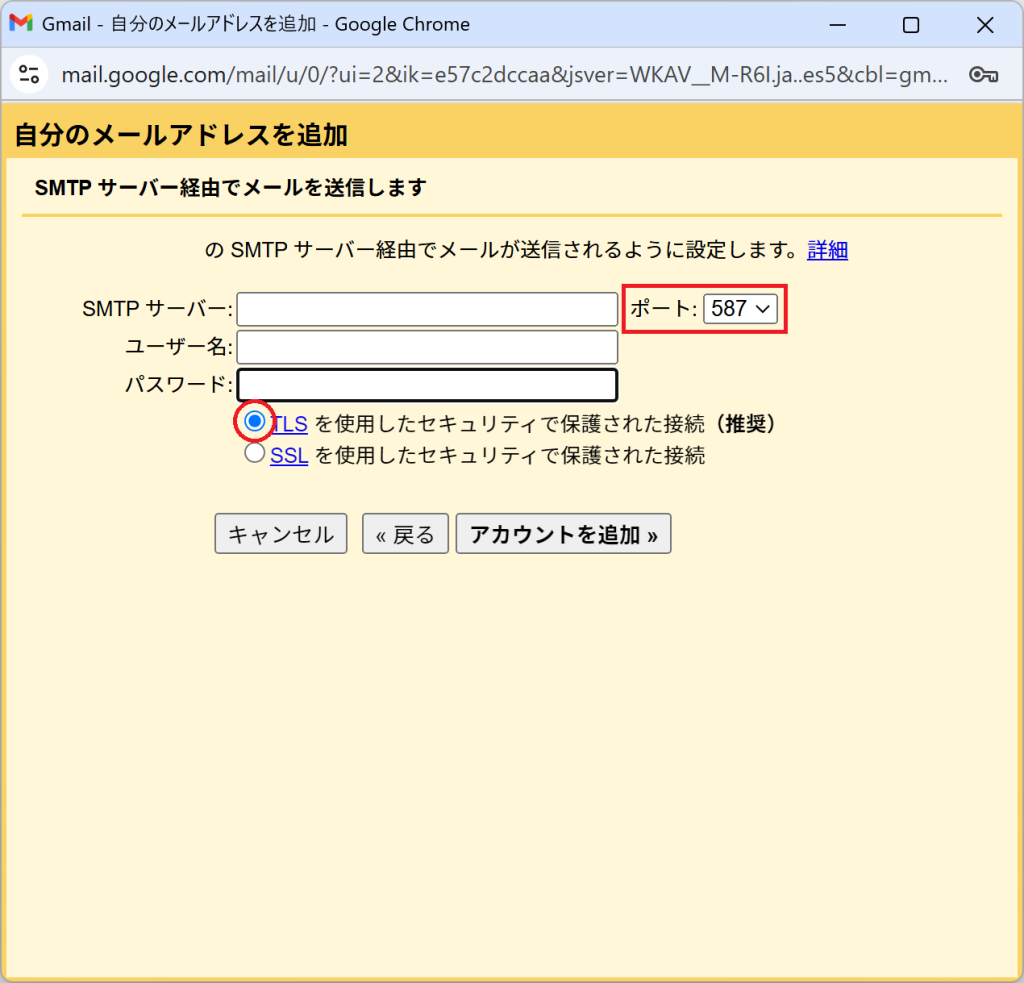Click the SMTP サーバー input field

coord(427,308)
